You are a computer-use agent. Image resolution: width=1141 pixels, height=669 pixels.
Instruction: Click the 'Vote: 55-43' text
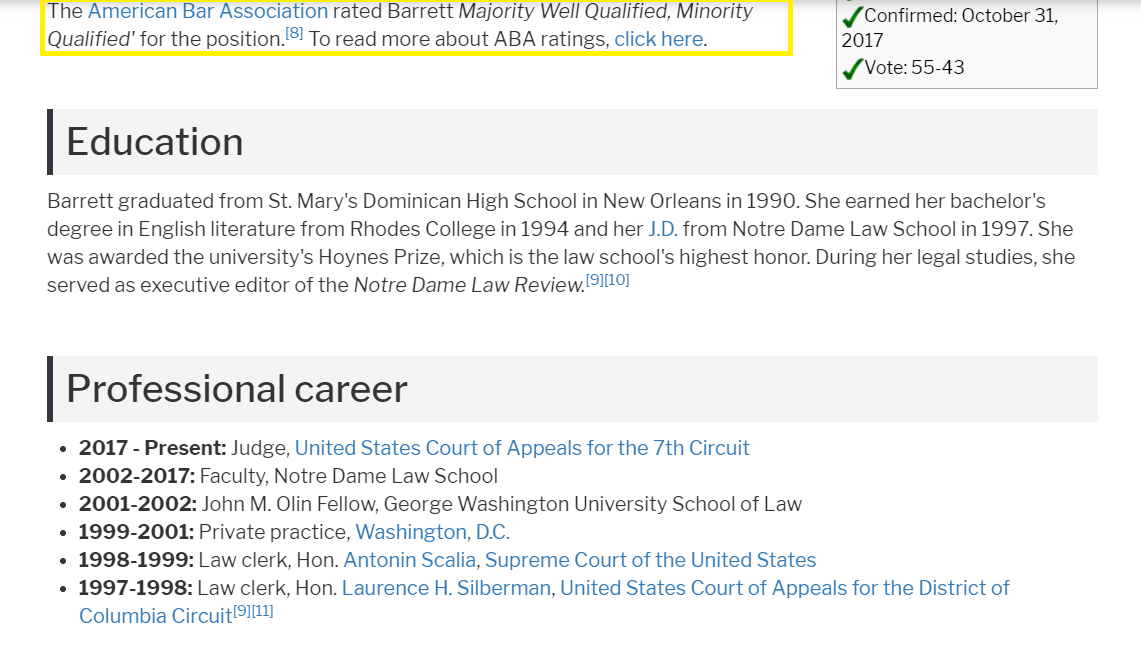[914, 68]
